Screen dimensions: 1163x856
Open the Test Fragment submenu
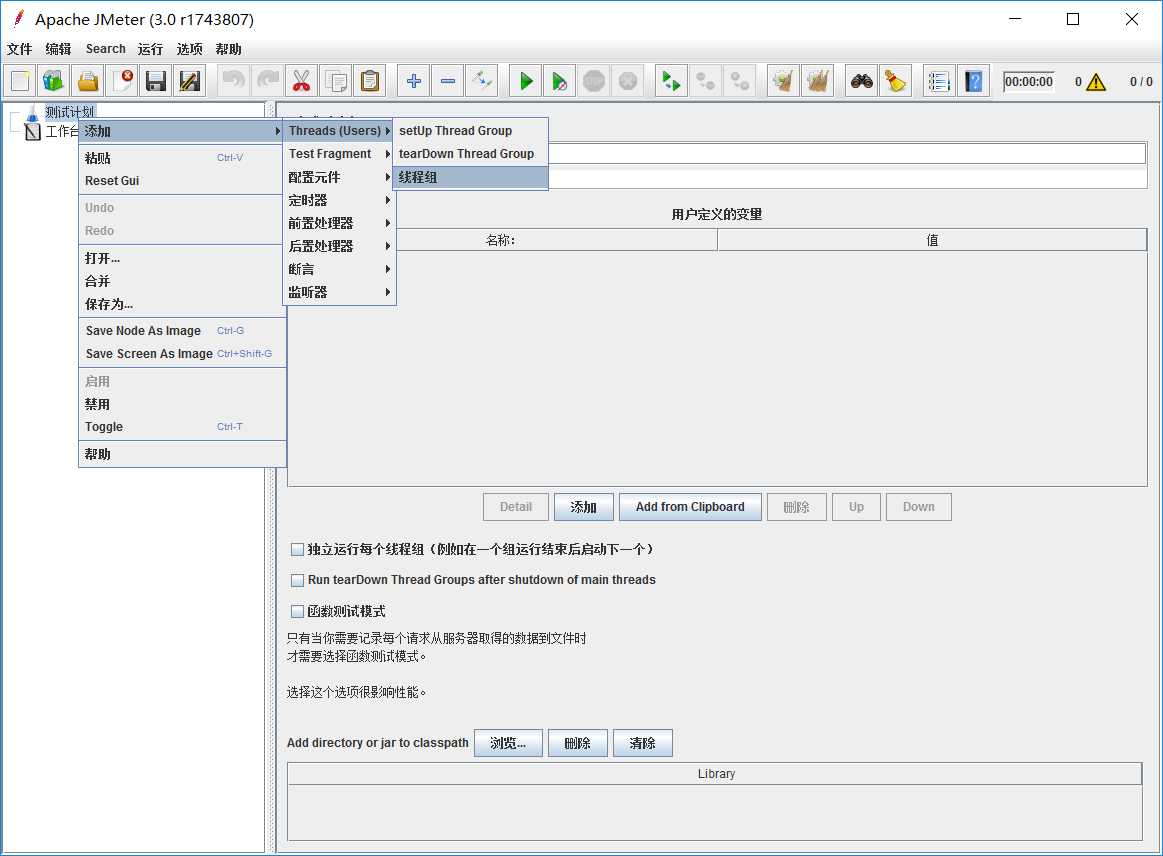pyautogui.click(x=339, y=154)
